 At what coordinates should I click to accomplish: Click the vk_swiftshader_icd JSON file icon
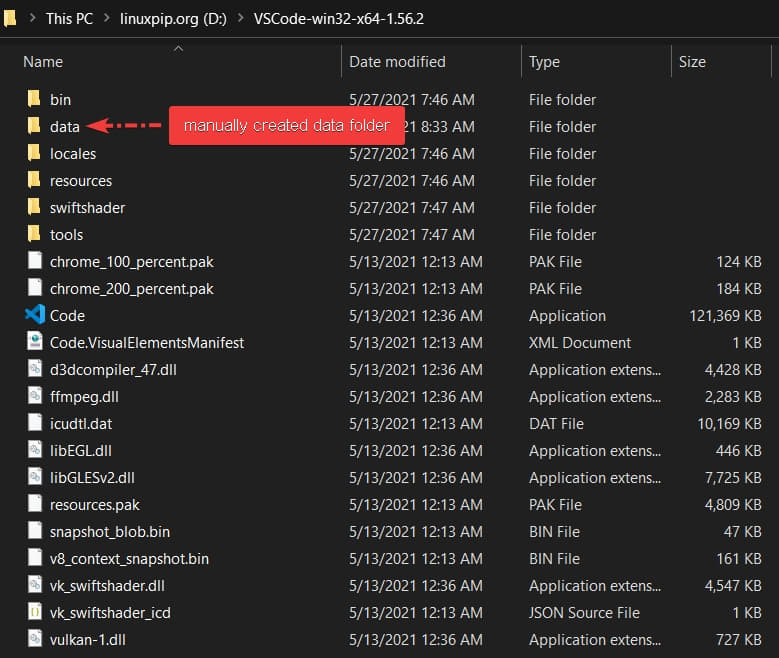(35, 612)
